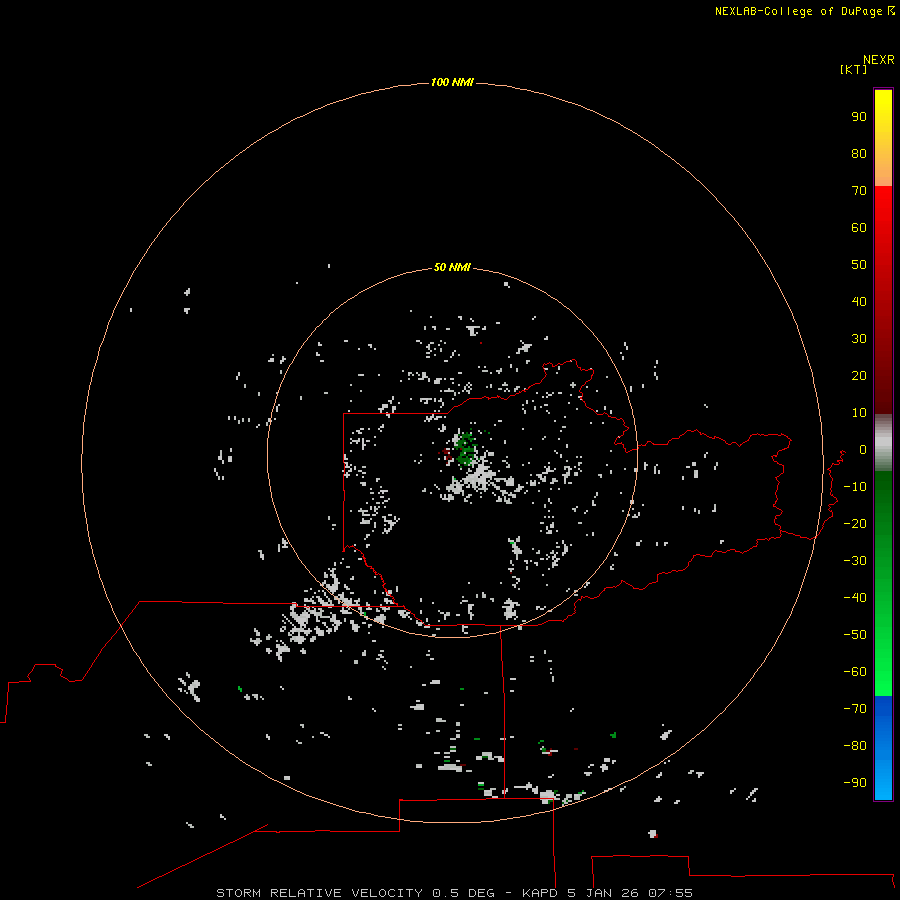The width and height of the screenshot is (900, 900).
Task: Click the -90 value on velocity scale
Action: click(x=855, y=783)
